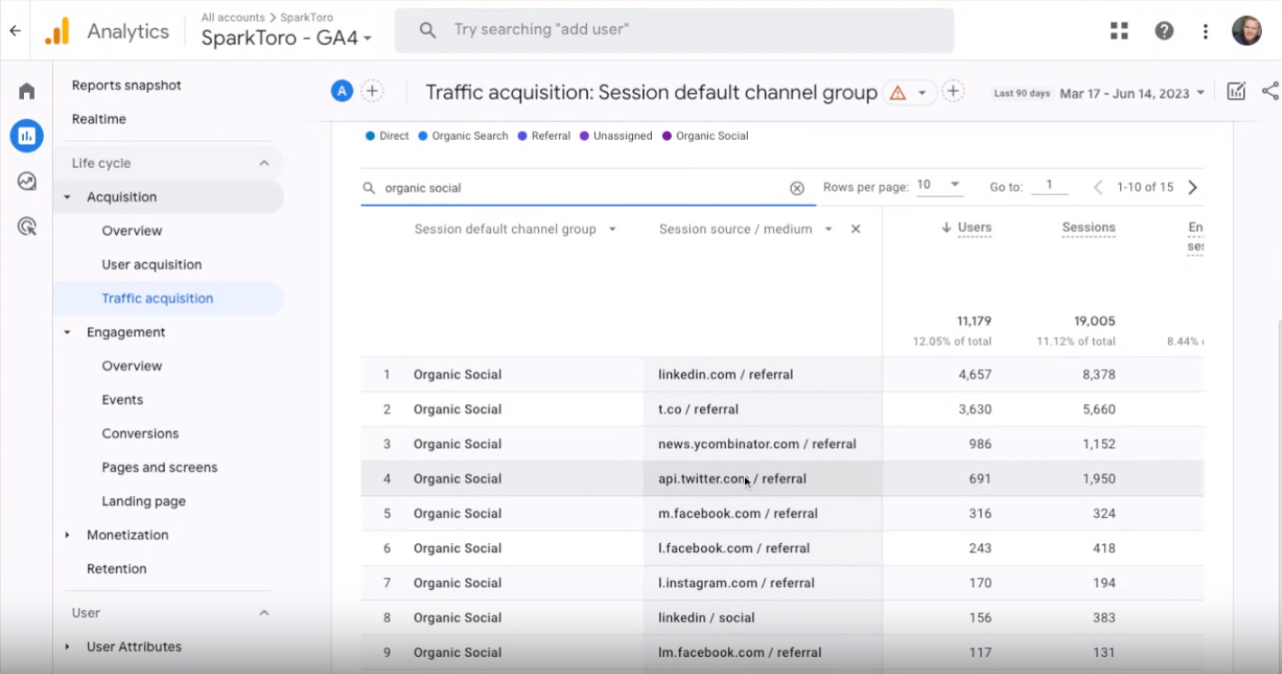Select User acquisition in sidebar

click(x=152, y=265)
